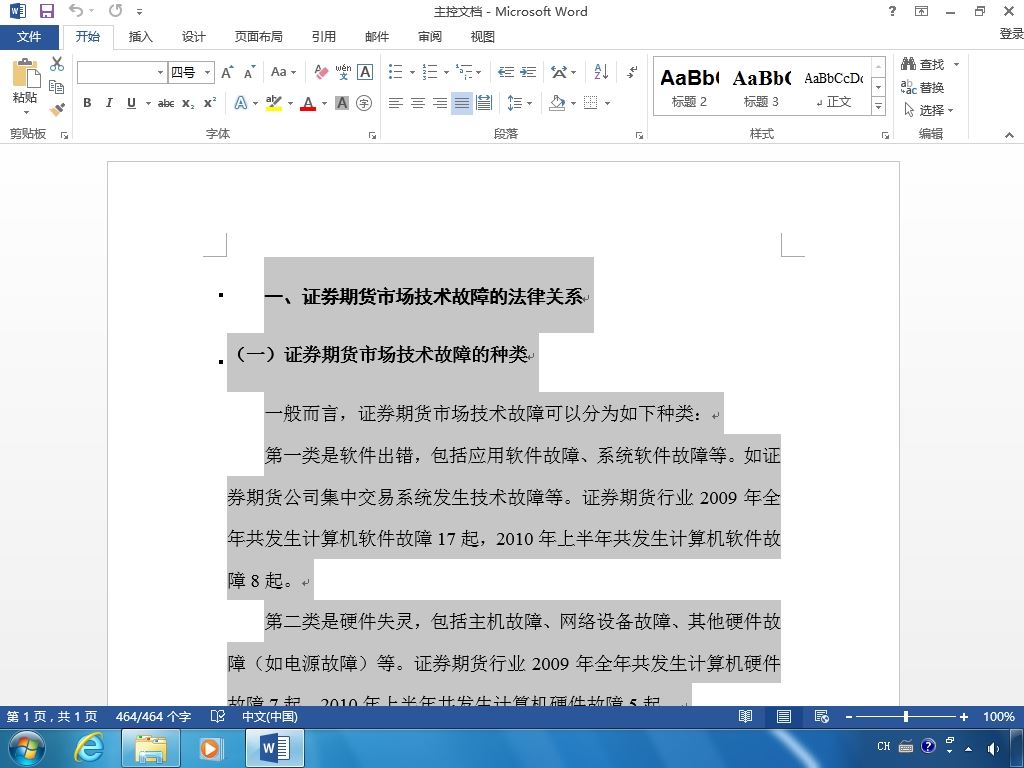Open the 文件 File menu

click(29, 37)
